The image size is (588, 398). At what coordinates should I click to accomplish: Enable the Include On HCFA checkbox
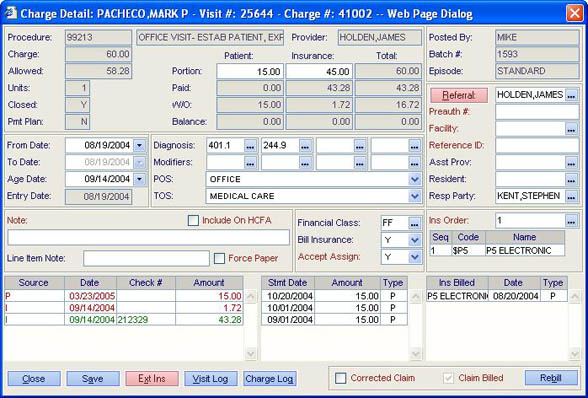[x=193, y=221]
